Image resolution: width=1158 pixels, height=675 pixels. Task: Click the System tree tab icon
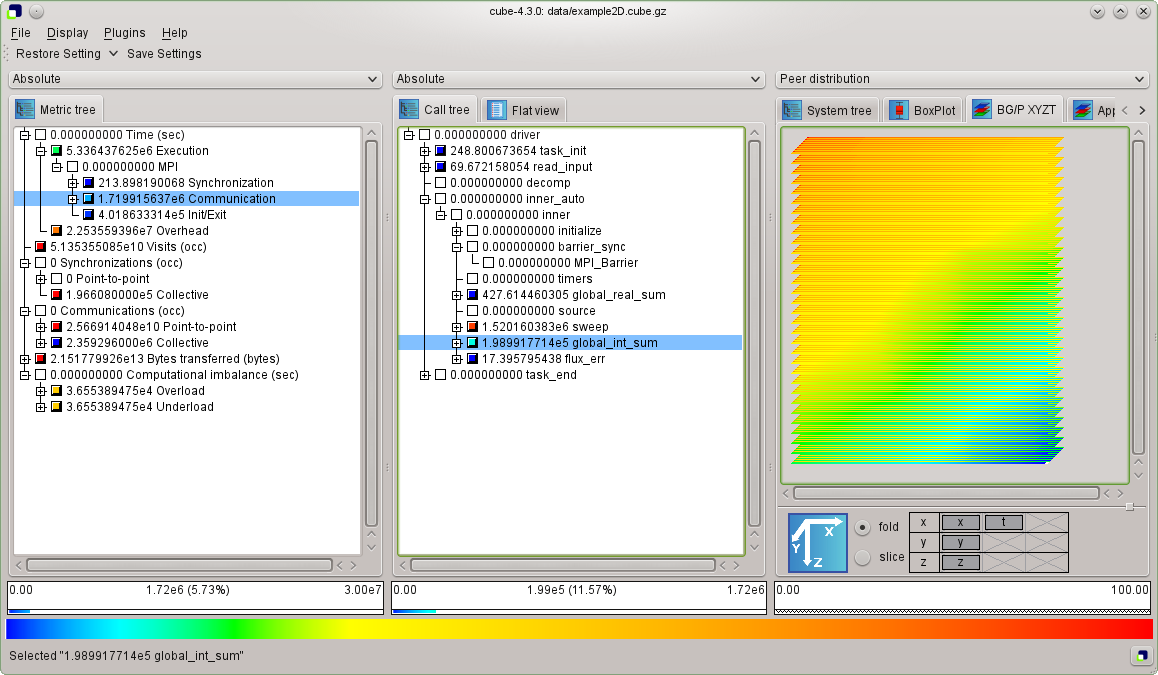792,110
